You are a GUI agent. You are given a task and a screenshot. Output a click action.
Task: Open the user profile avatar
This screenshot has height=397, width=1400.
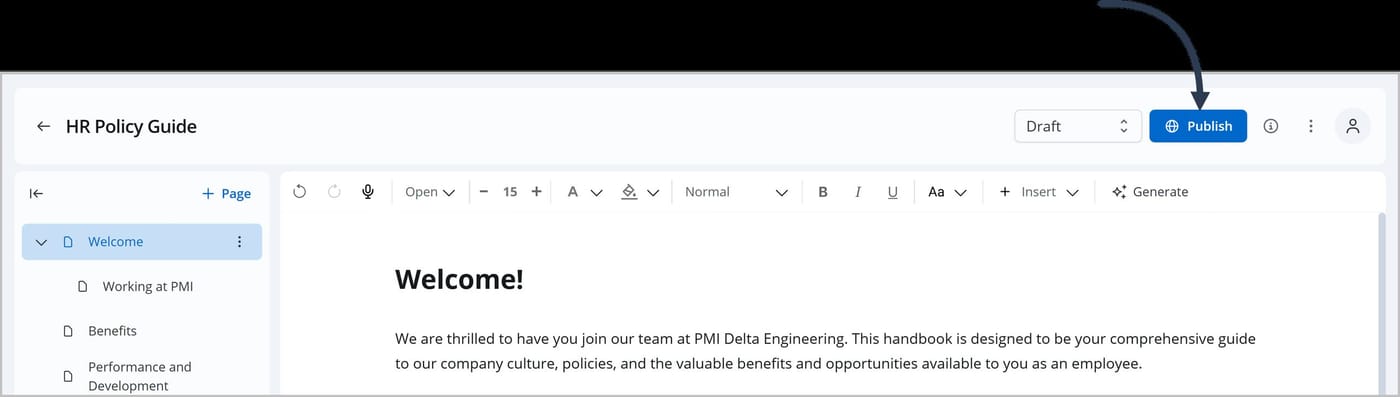point(1353,126)
